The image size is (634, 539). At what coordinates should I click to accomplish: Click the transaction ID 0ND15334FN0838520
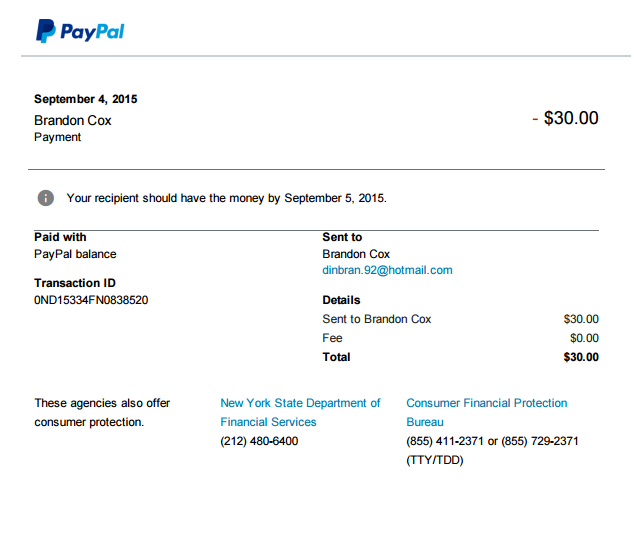tap(91, 300)
